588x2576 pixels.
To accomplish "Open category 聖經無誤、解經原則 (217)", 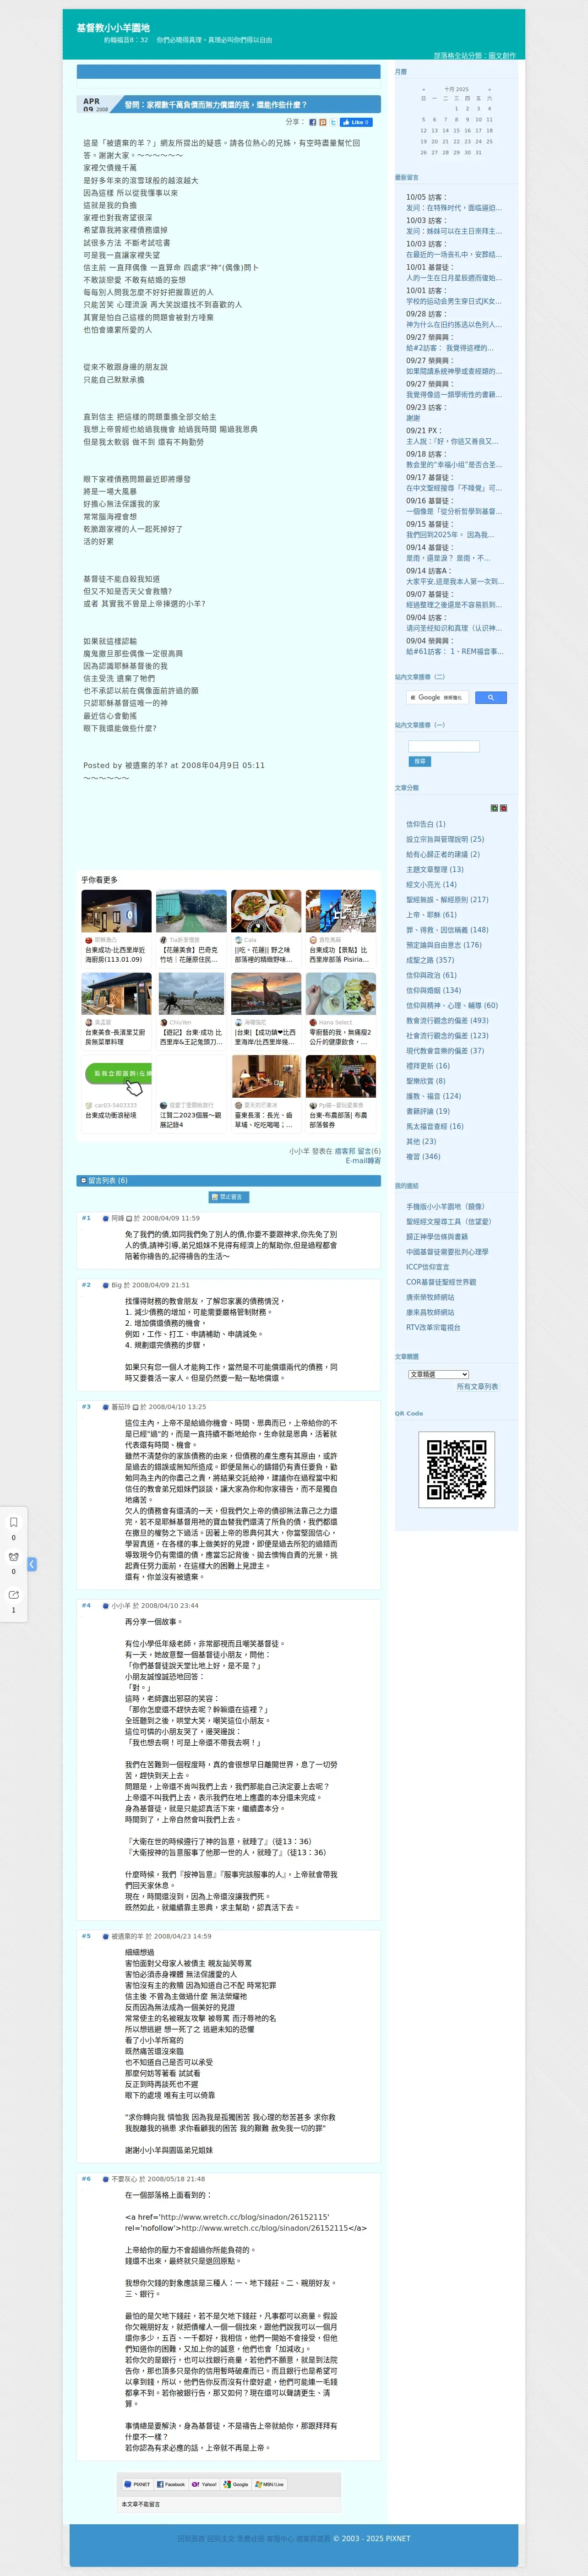I will (447, 899).
